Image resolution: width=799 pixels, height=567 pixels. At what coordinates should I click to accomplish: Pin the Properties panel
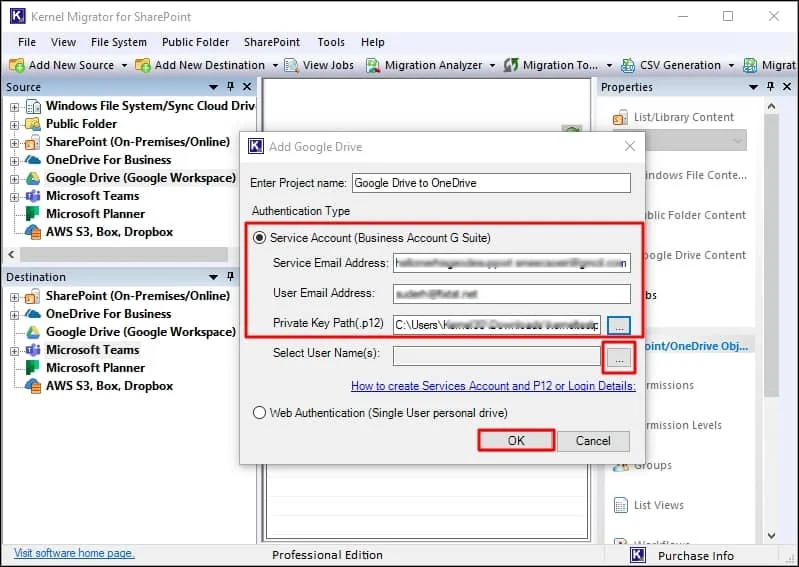pos(770,87)
